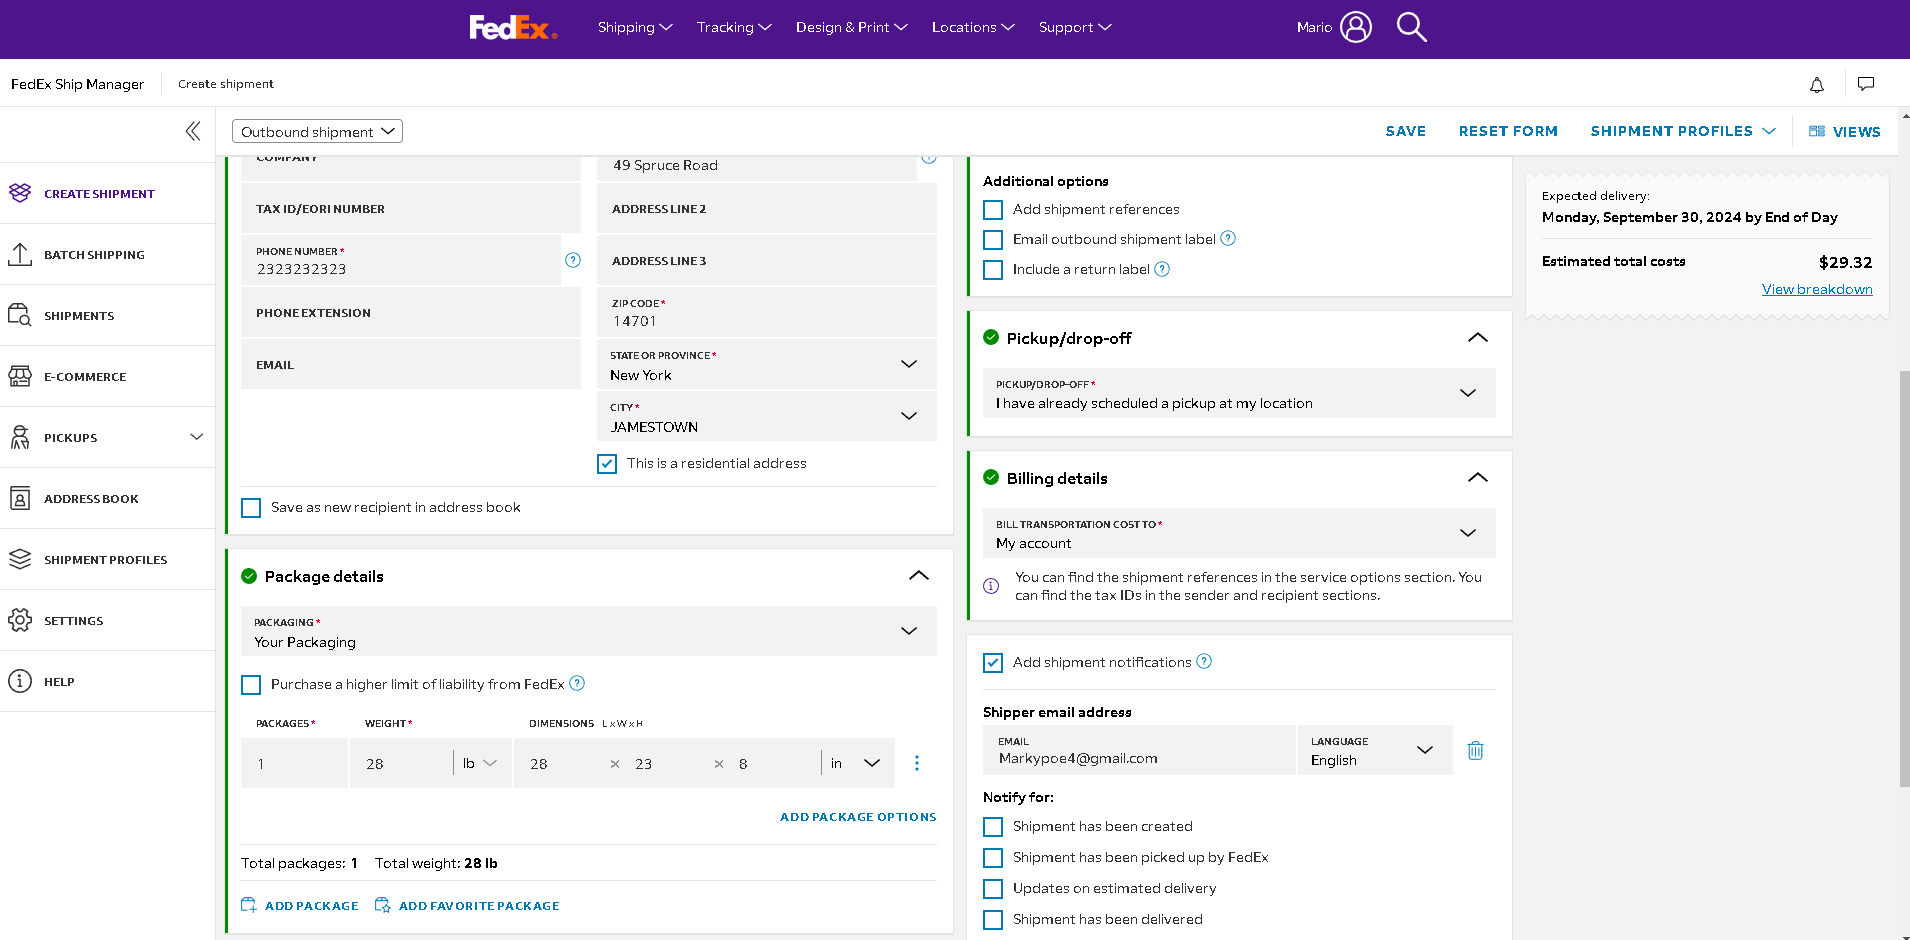Click the Address Book icon
The height and width of the screenshot is (940, 1910).
[x=20, y=498]
